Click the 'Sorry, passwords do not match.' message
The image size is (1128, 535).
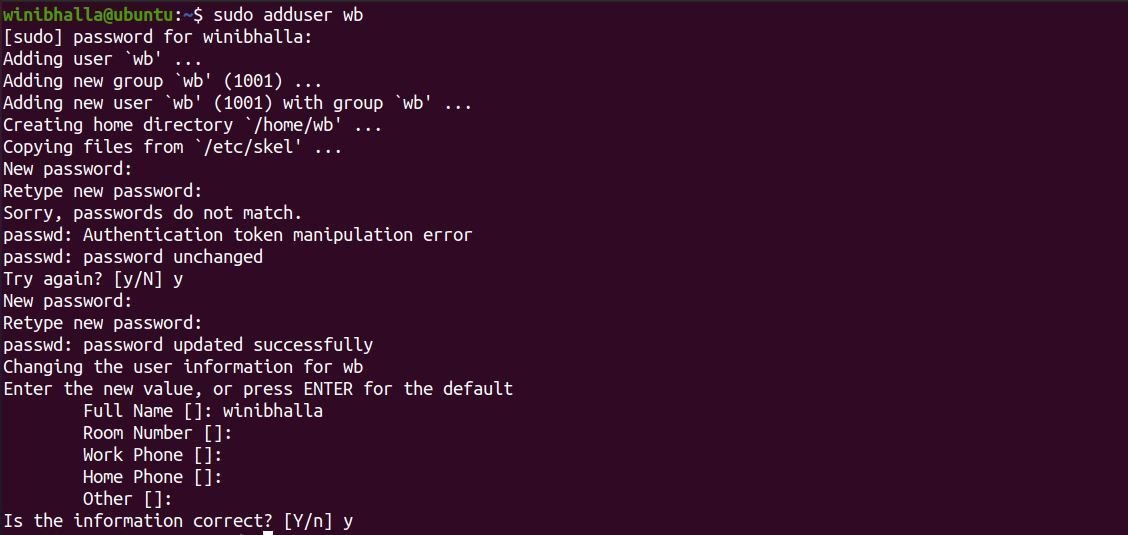click(x=152, y=213)
